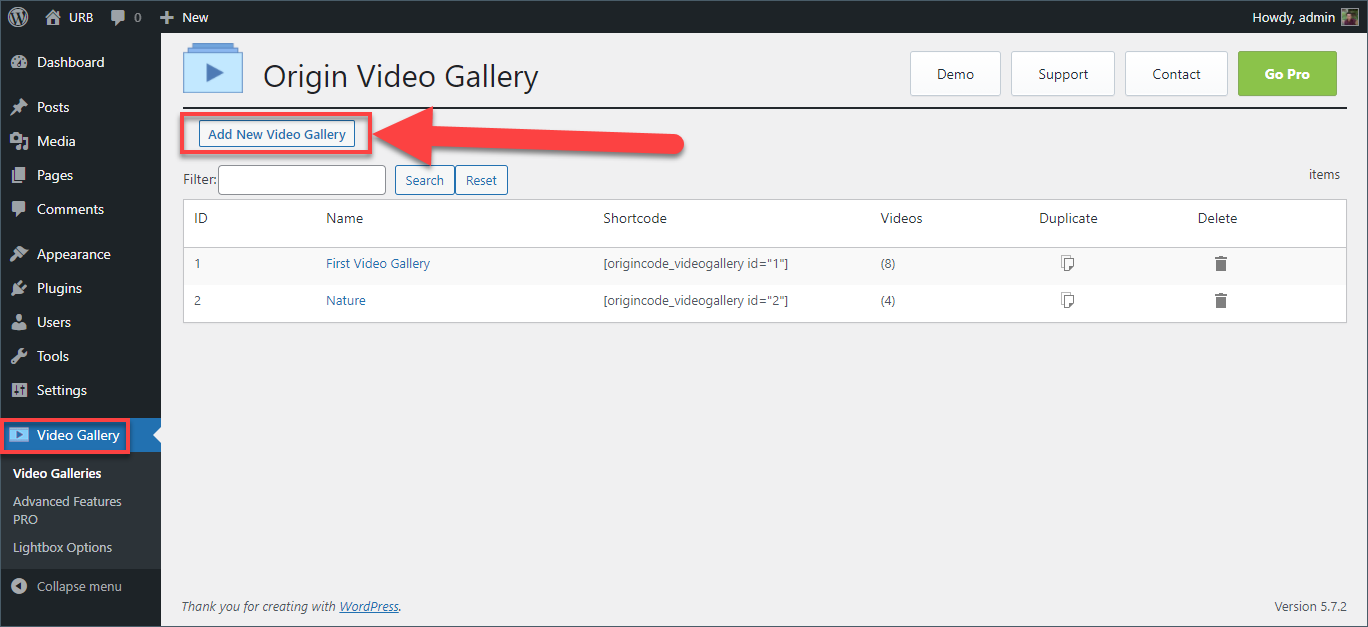
Task: Duplicate the First Video Gallery
Action: pyautogui.click(x=1068, y=264)
